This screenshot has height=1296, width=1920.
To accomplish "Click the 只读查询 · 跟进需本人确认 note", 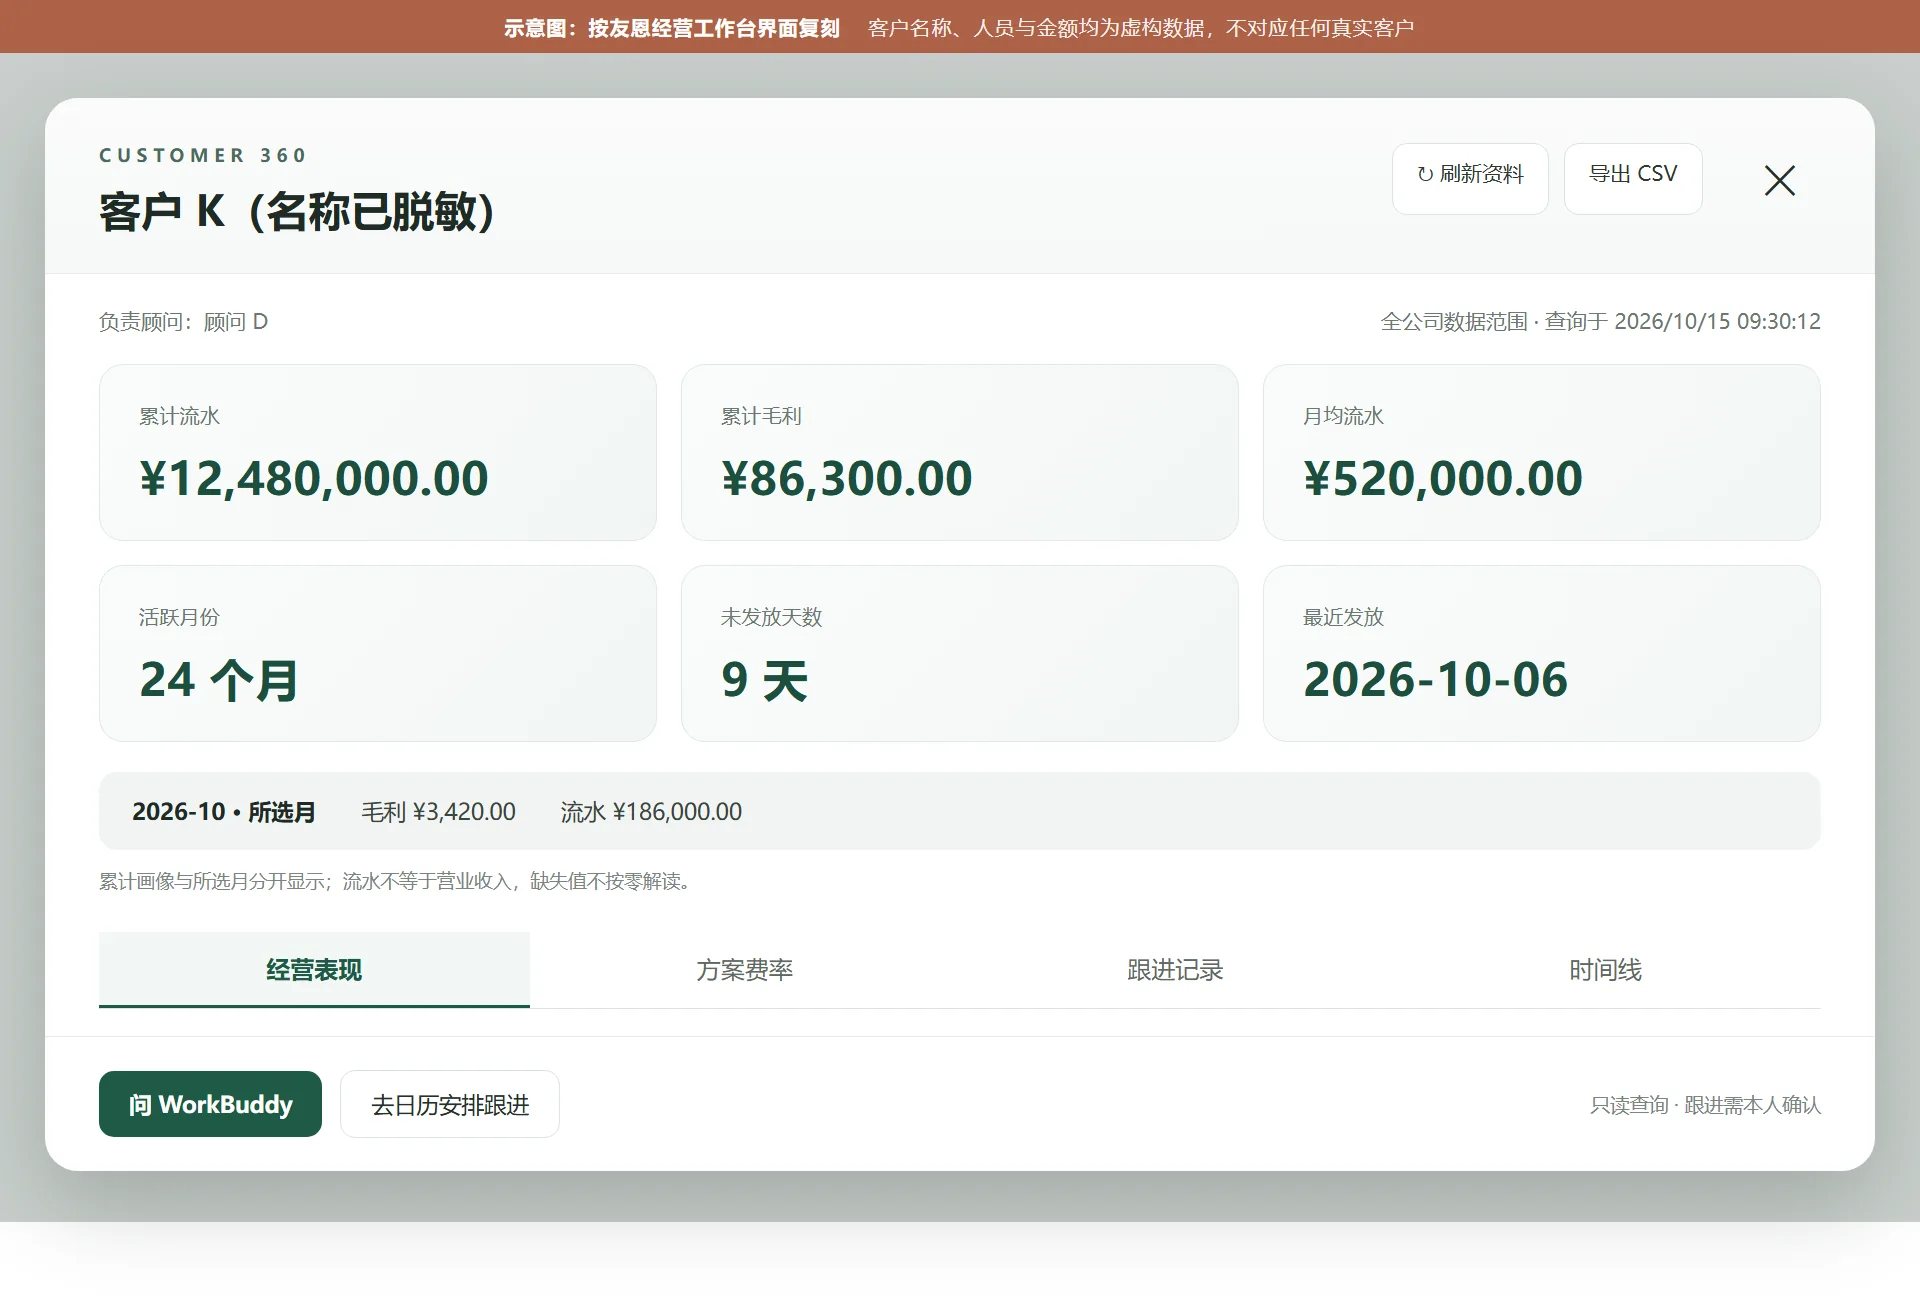I will pyautogui.click(x=1706, y=1105).
